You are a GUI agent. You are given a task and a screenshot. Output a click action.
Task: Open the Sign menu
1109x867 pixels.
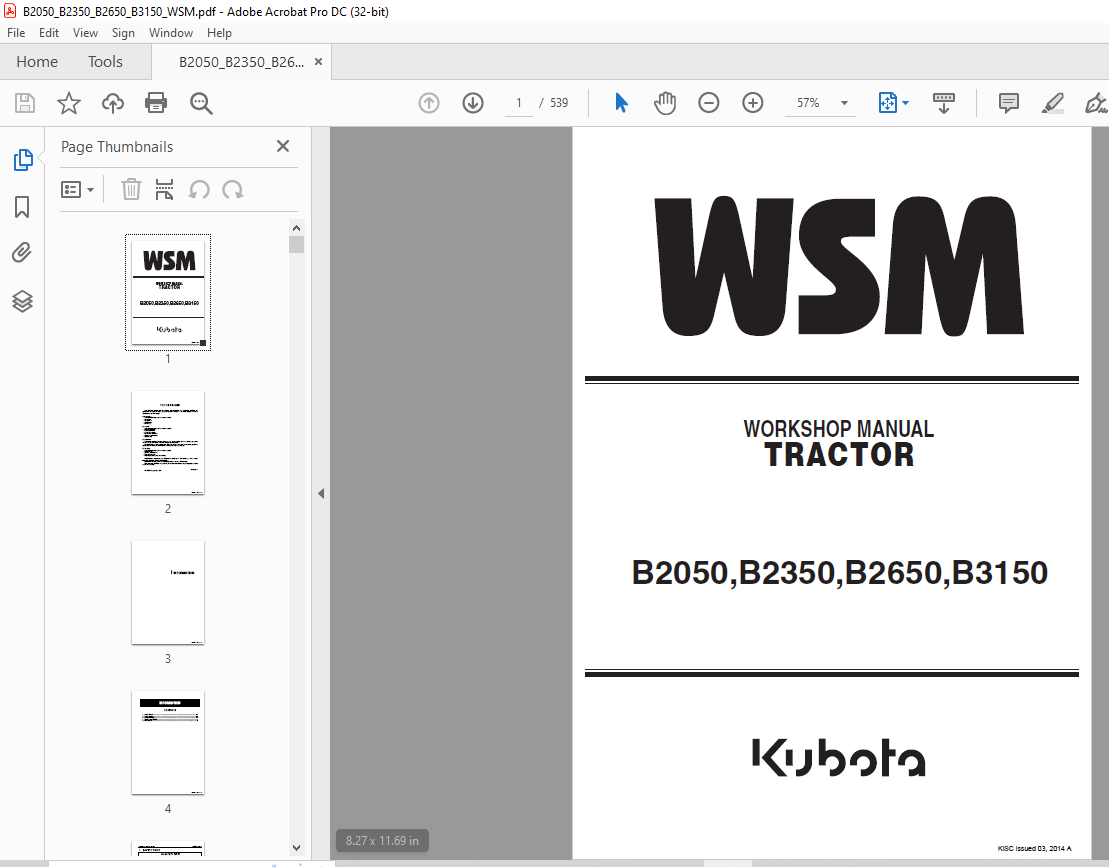point(123,33)
